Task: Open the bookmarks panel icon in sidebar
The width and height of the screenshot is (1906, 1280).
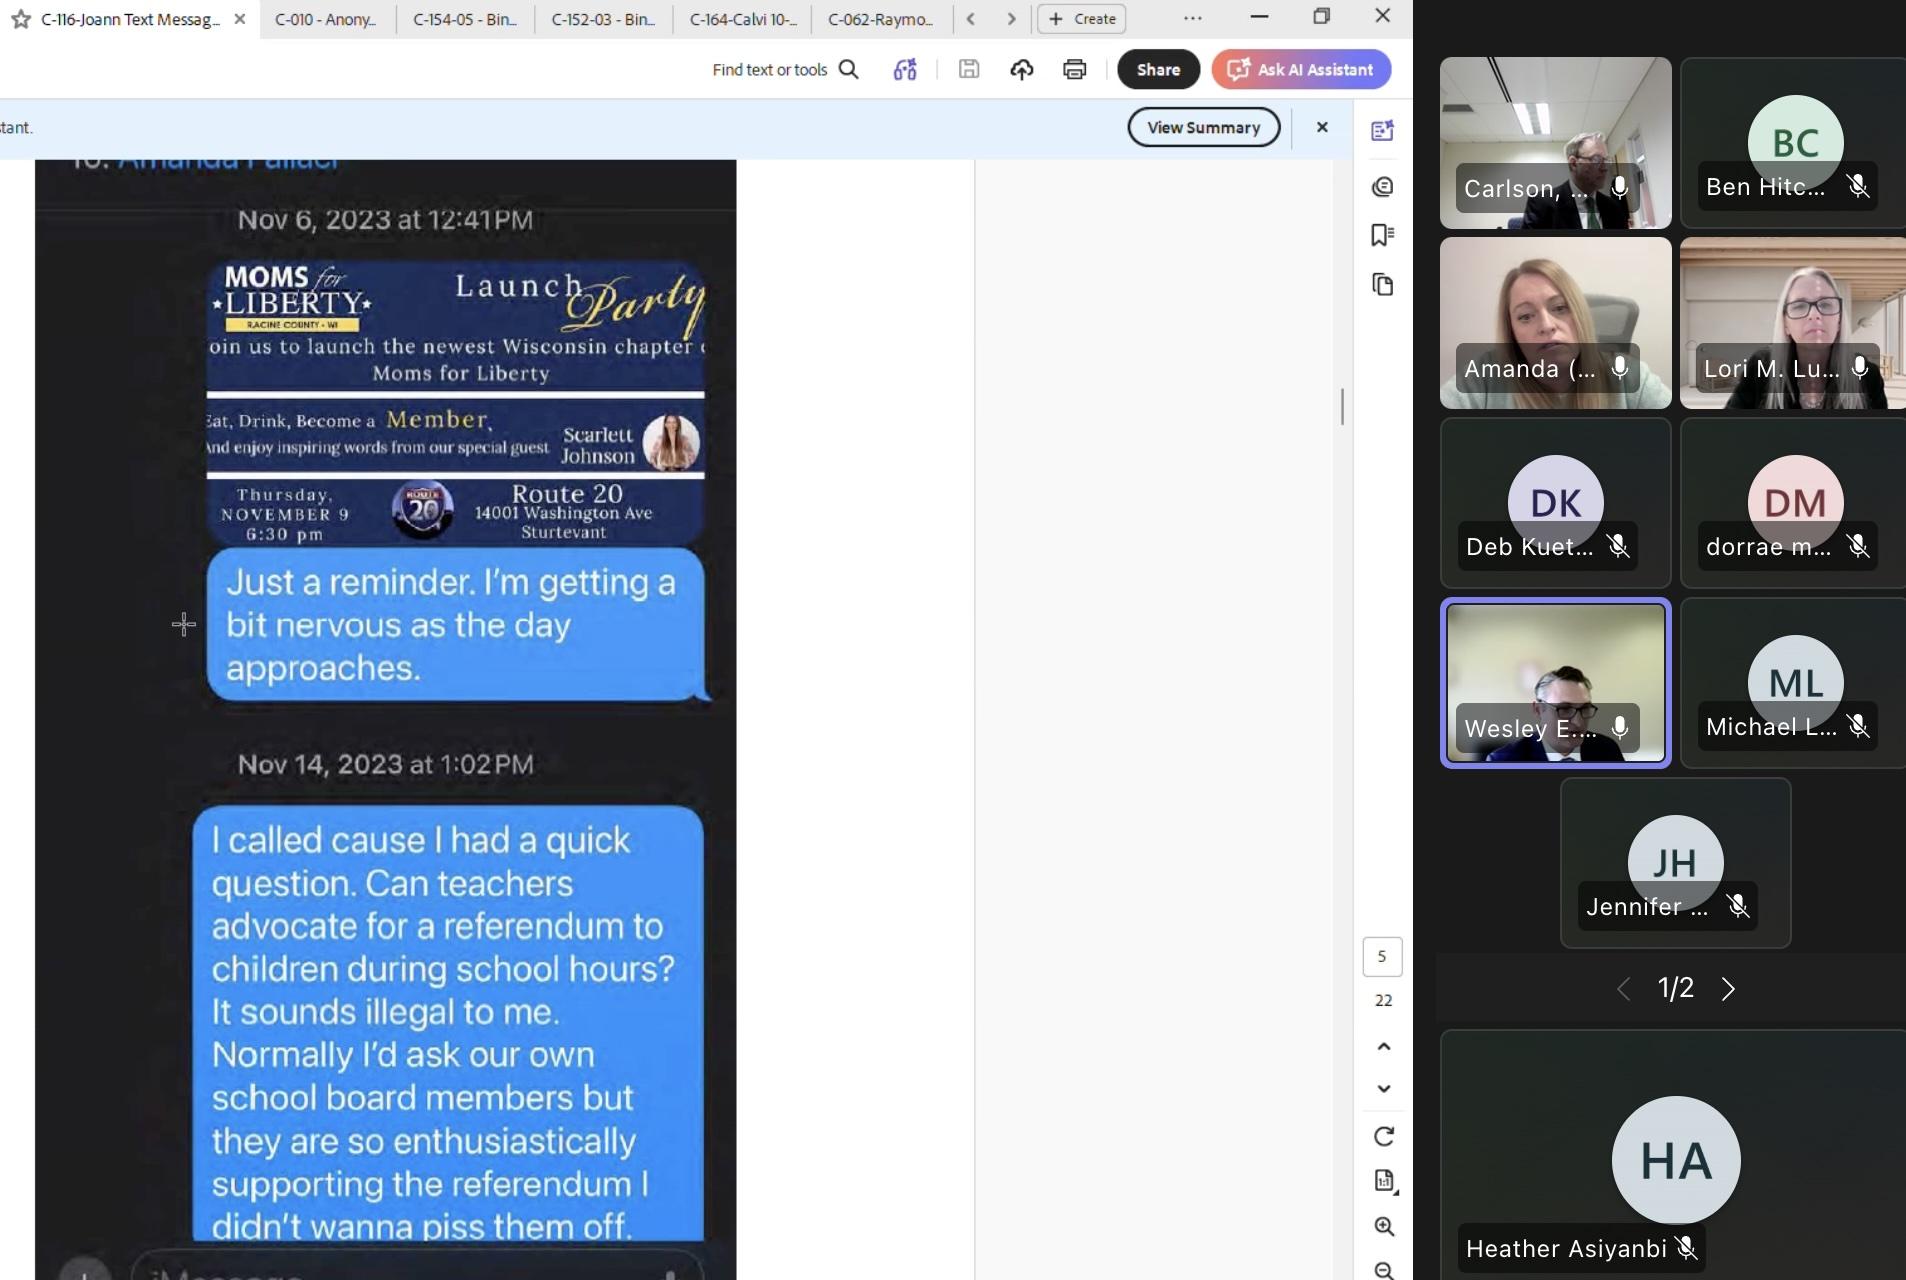Action: (1382, 235)
